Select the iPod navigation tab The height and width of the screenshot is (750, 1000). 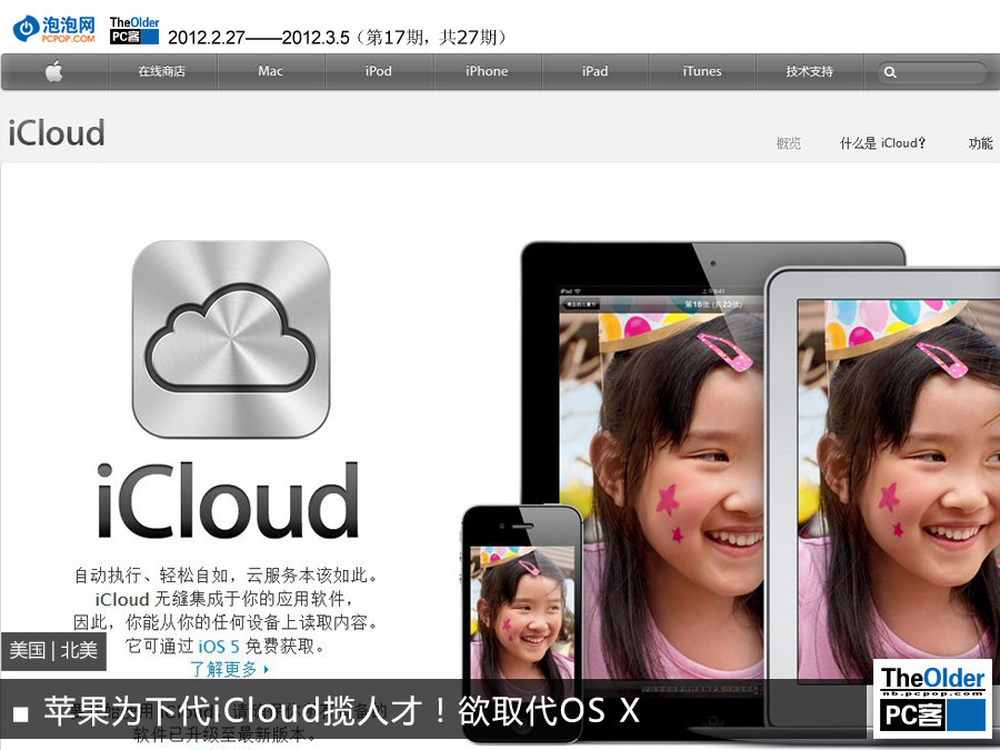click(x=378, y=71)
